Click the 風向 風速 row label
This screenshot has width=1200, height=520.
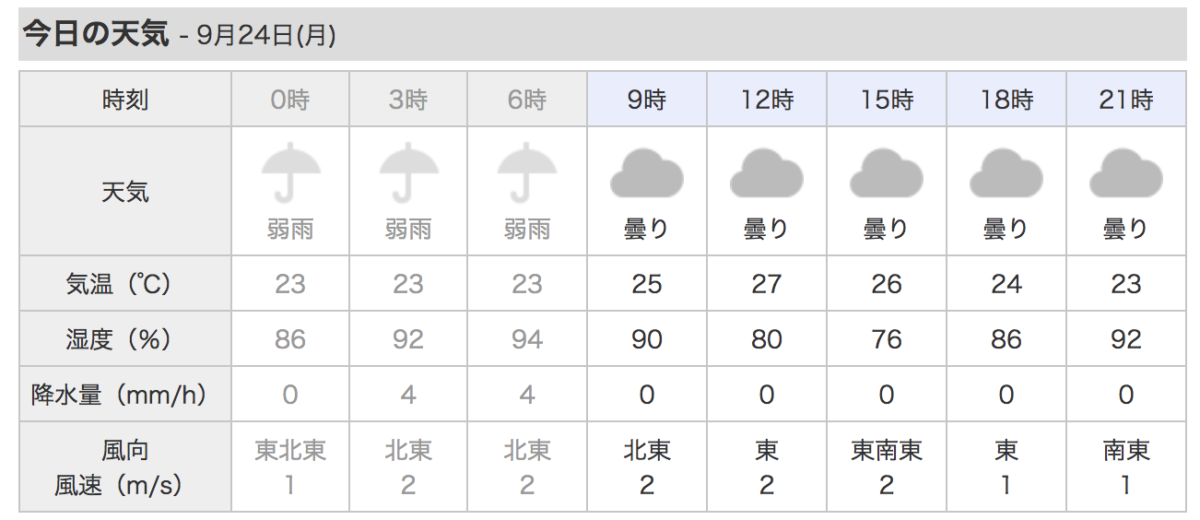125,467
